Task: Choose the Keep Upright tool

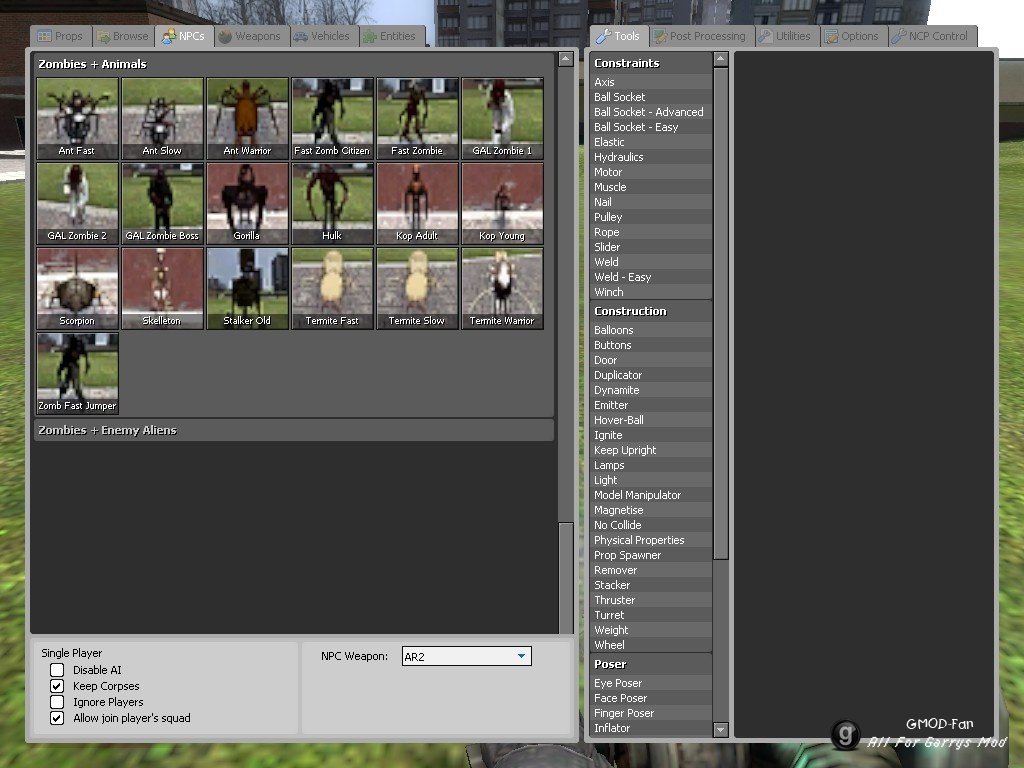Action: tap(650, 450)
